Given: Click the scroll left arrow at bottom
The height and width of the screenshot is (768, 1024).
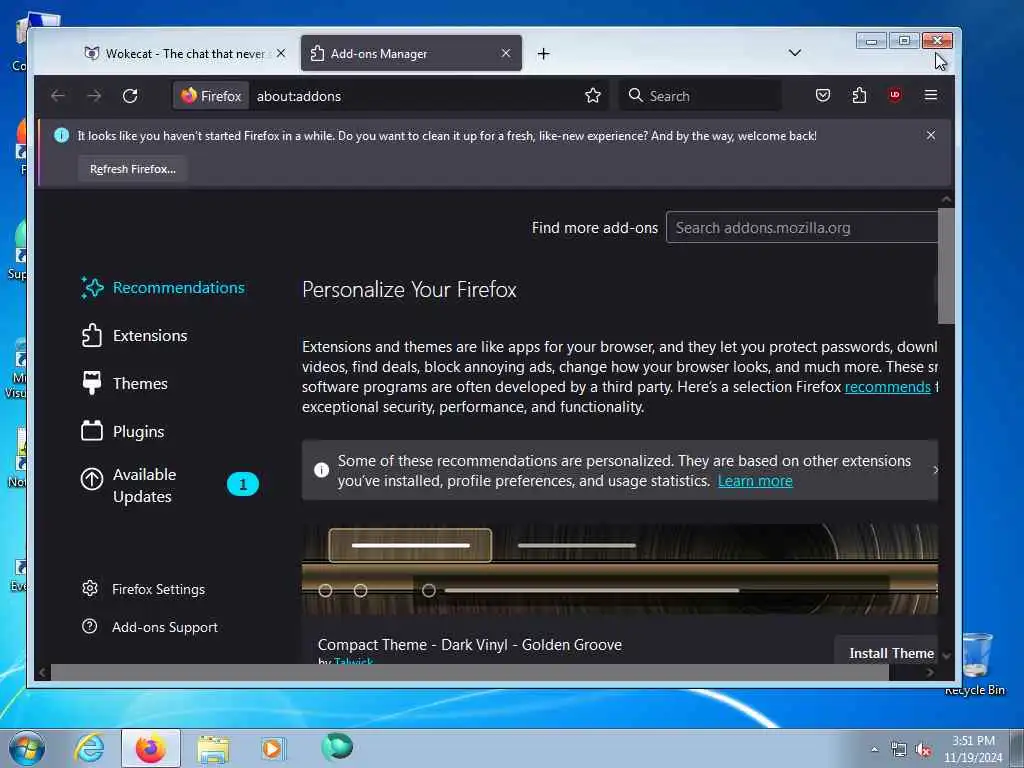Looking at the screenshot, I should click(42, 672).
